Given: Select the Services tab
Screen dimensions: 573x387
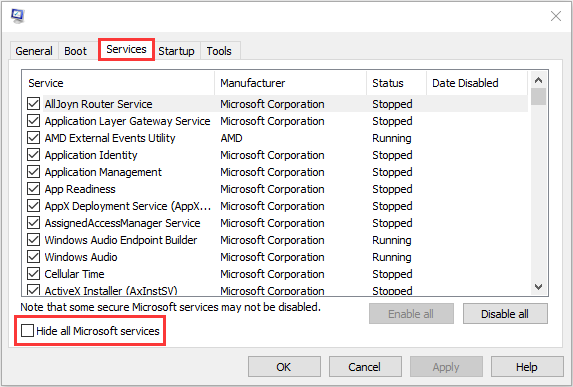Looking at the screenshot, I should pyautogui.click(x=126, y=49).
